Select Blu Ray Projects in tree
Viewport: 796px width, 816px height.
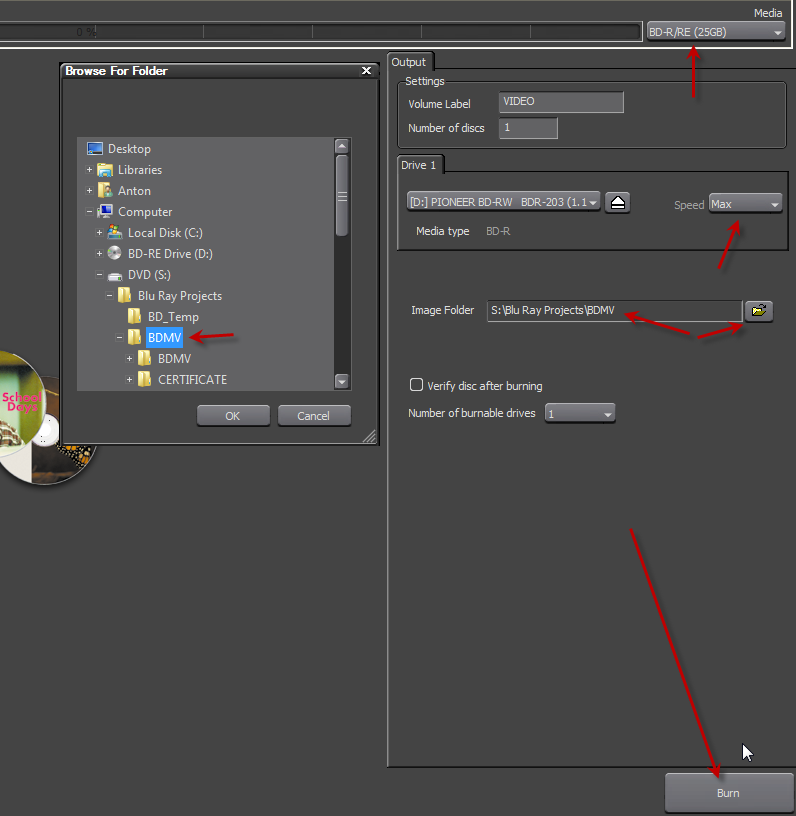coord(180,296)
